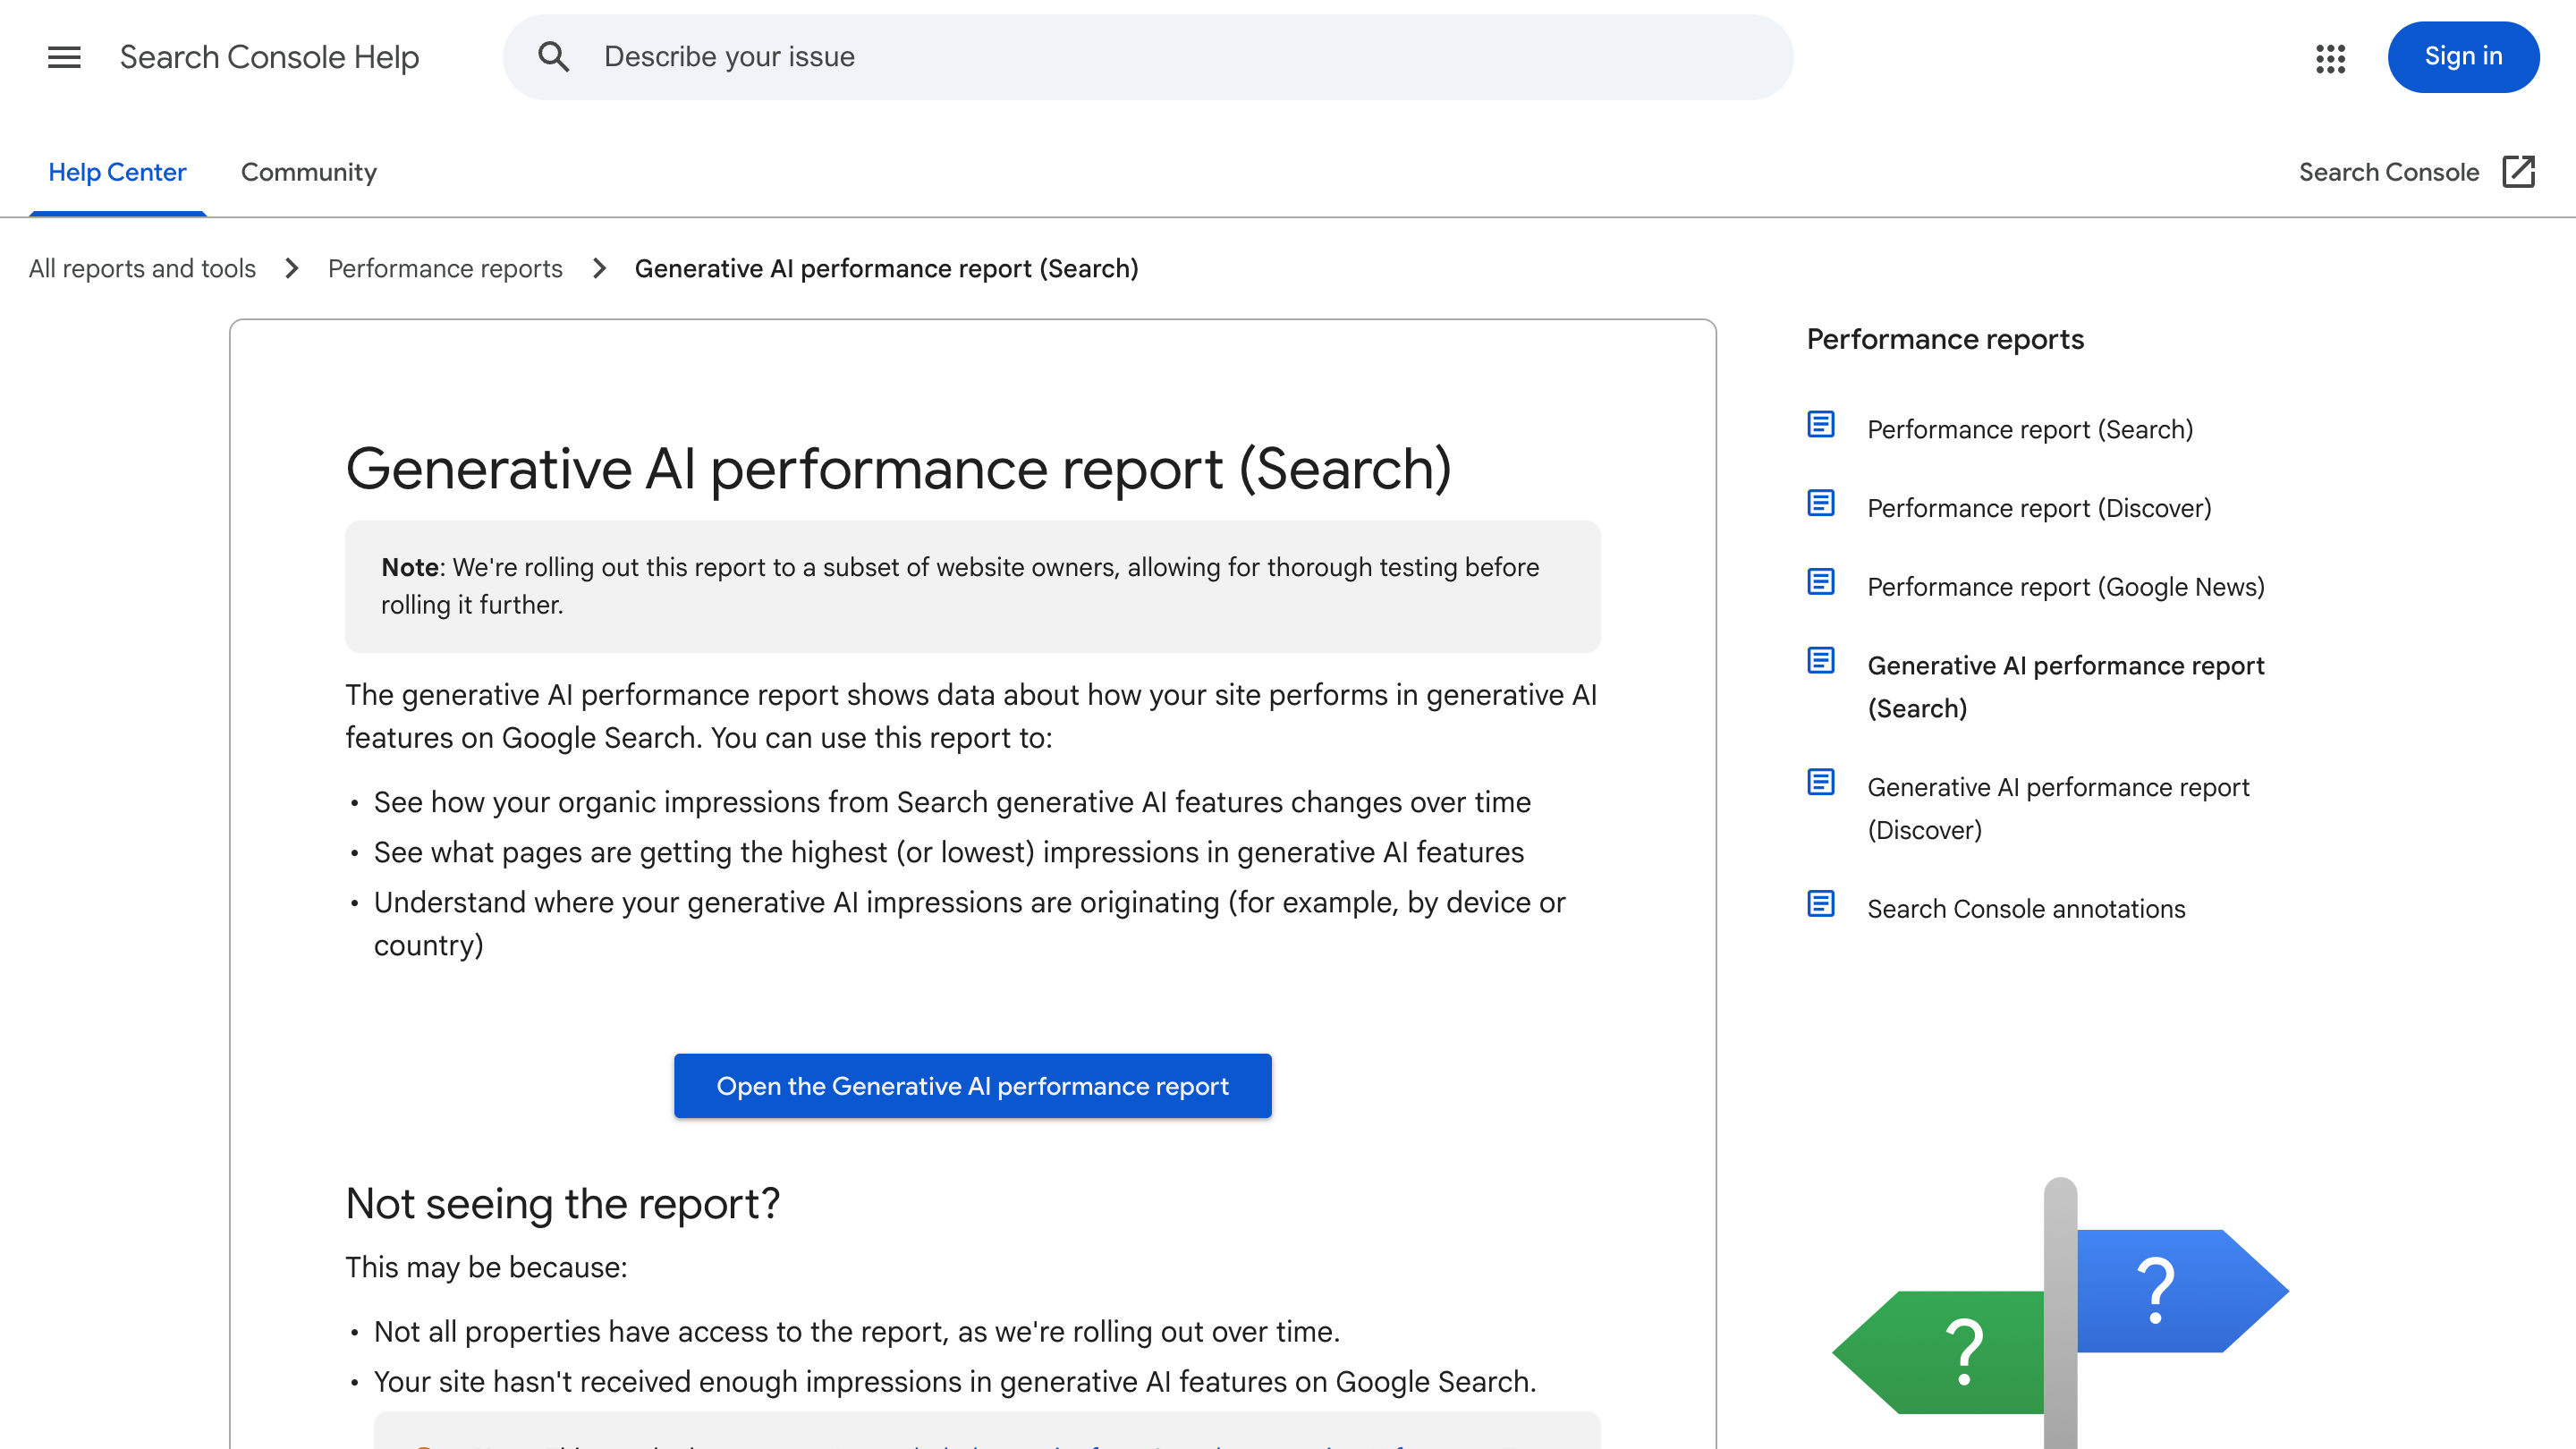Click the bullet about organic impressions changing over time
Screen dimensions: 2576x1449
(x=952, y=803)
